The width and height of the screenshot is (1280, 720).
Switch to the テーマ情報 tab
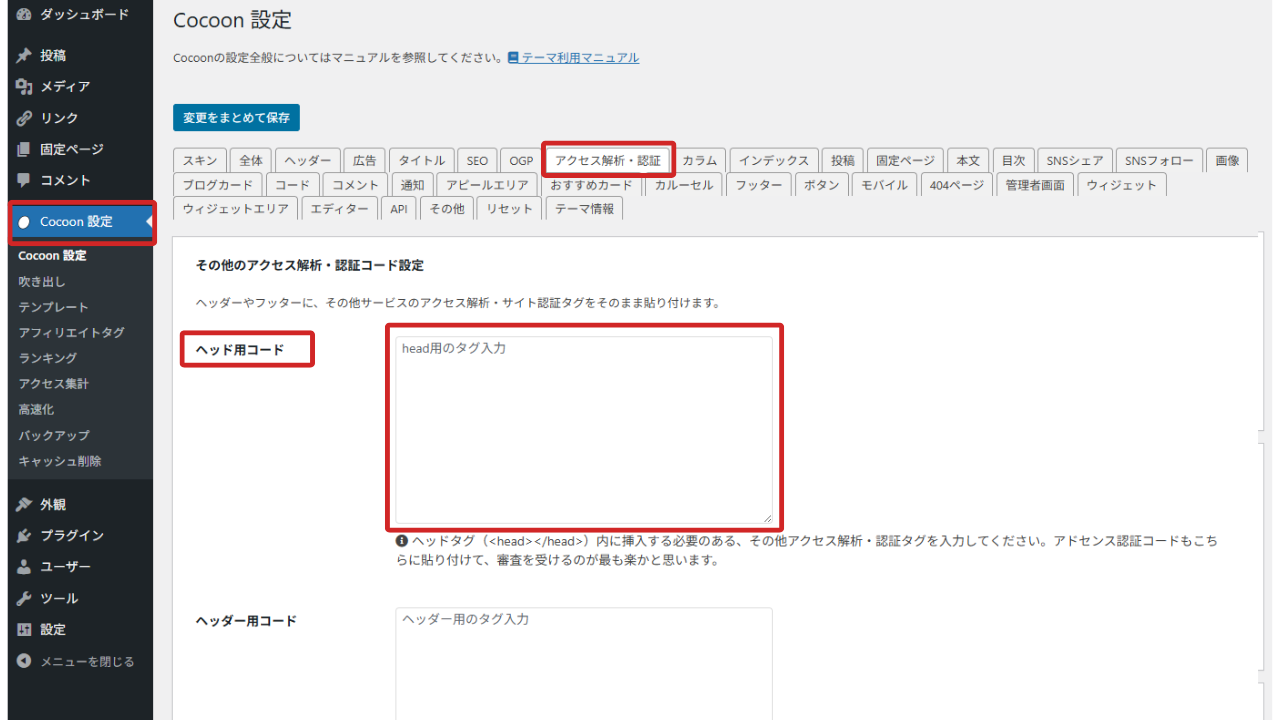pyautogui.click(x=584, y=209)
